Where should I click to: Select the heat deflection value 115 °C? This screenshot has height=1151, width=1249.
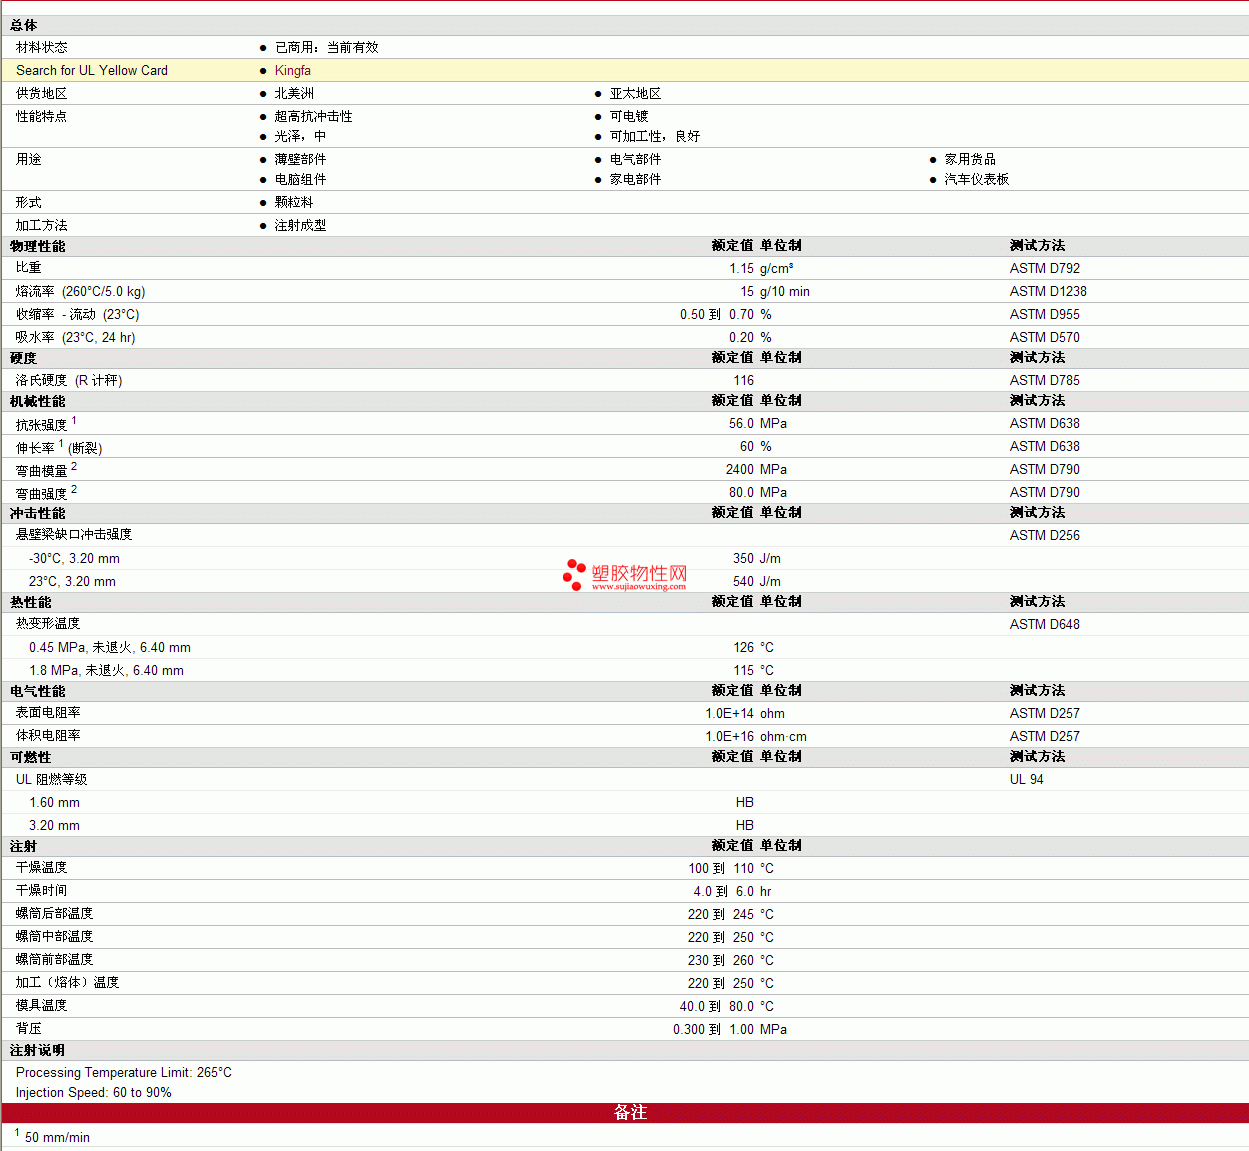[753, 670]
